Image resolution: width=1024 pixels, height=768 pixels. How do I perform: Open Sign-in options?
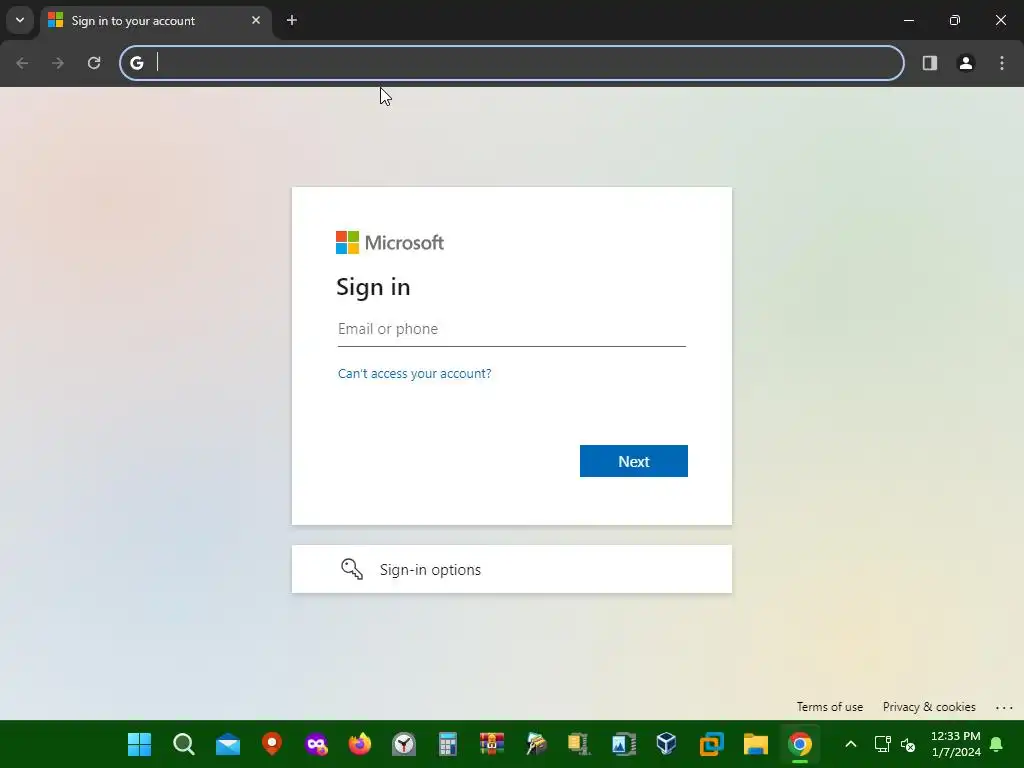(x=511, y=569)
